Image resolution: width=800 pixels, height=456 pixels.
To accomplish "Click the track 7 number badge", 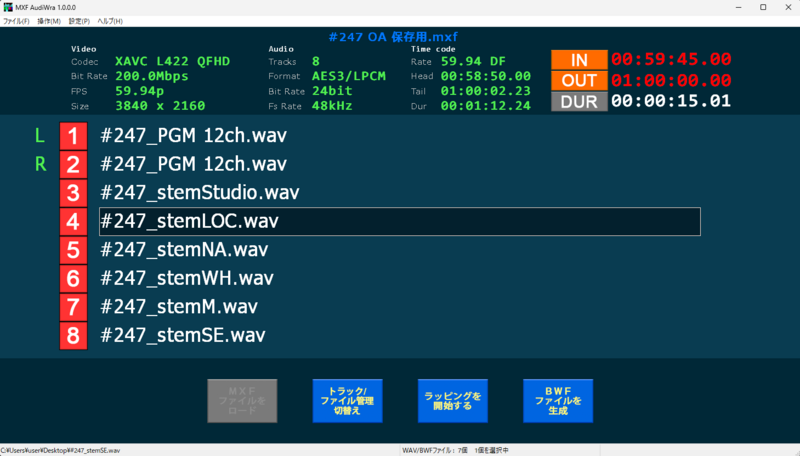I will (x=73, y=307).
